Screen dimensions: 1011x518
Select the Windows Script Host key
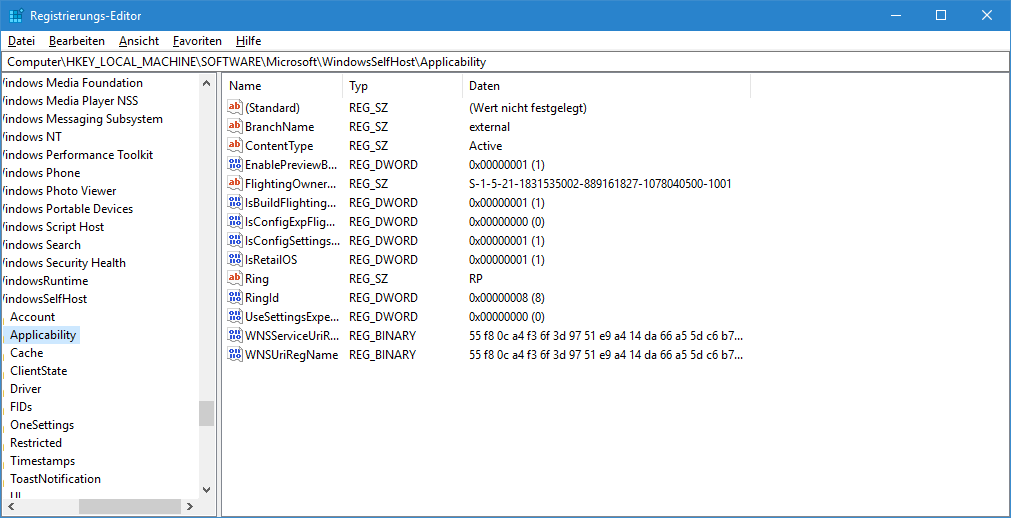(x=53, y=226)
